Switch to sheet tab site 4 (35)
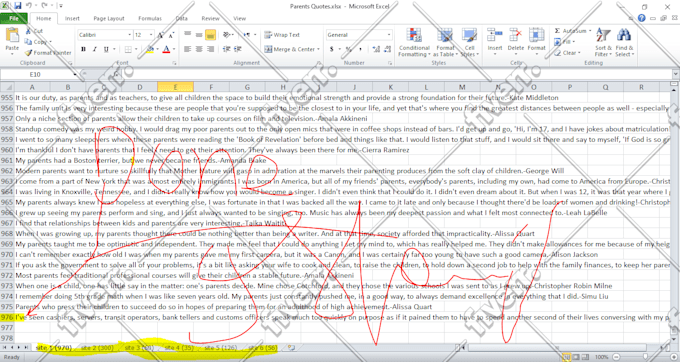 [x=179, y=348]
